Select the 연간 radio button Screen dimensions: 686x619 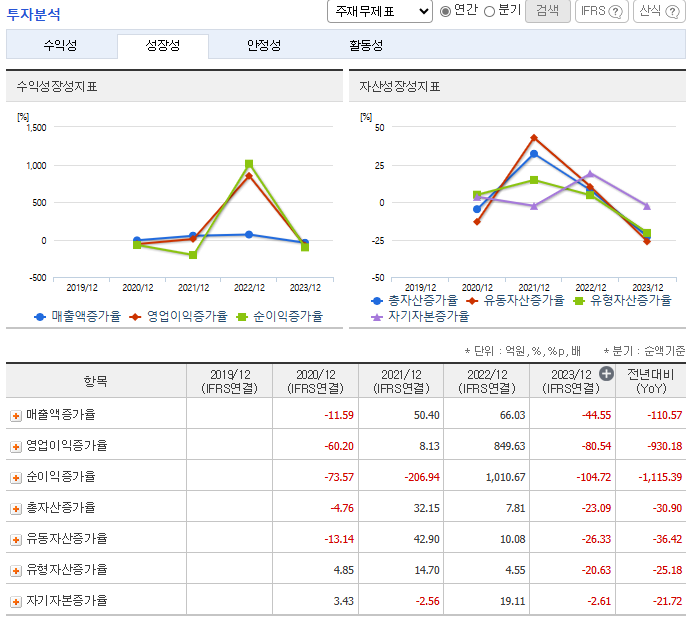(445, 11)
